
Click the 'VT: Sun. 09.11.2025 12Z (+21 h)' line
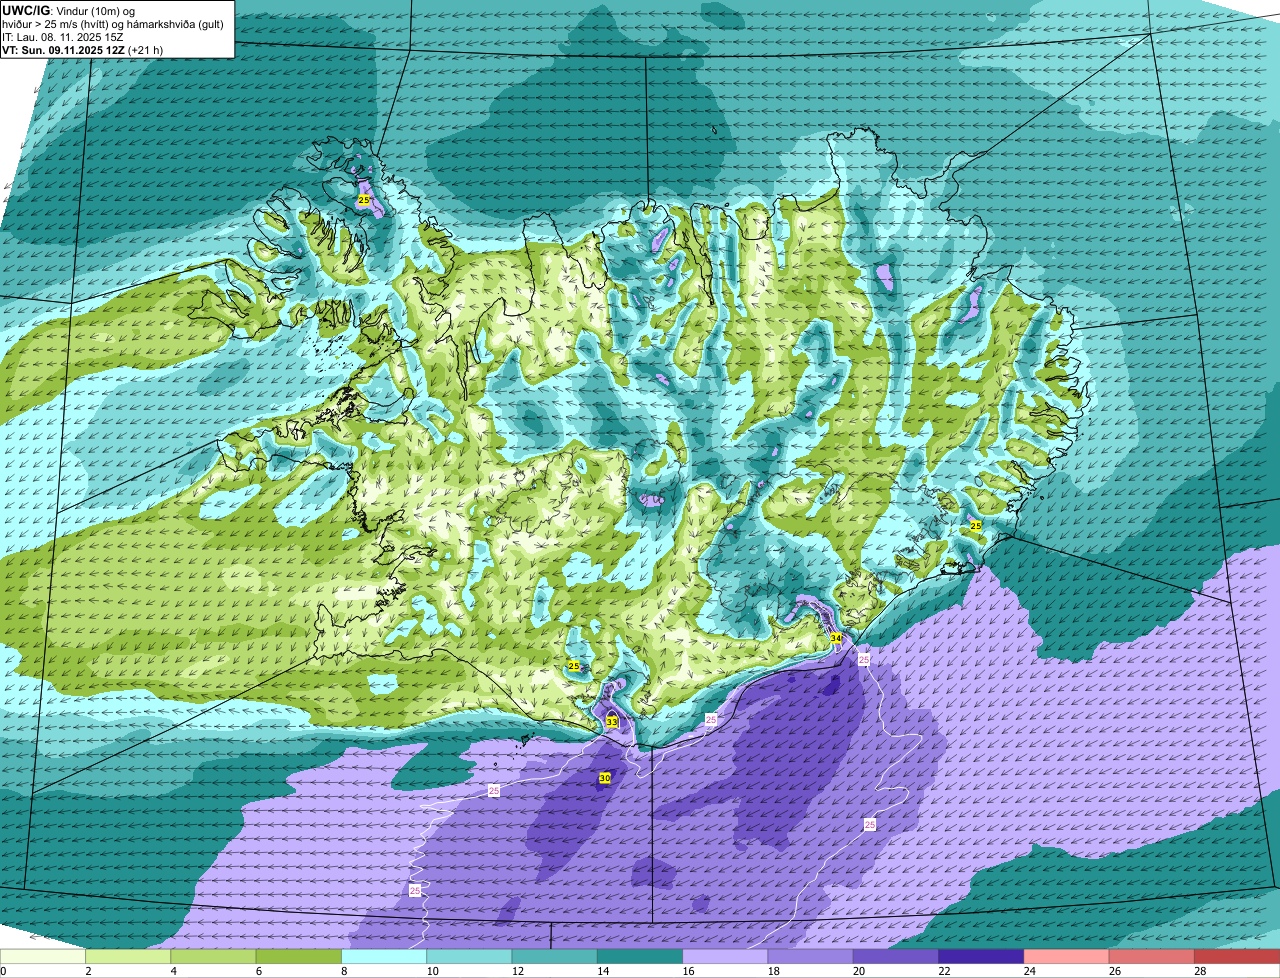tap(82, 50)
